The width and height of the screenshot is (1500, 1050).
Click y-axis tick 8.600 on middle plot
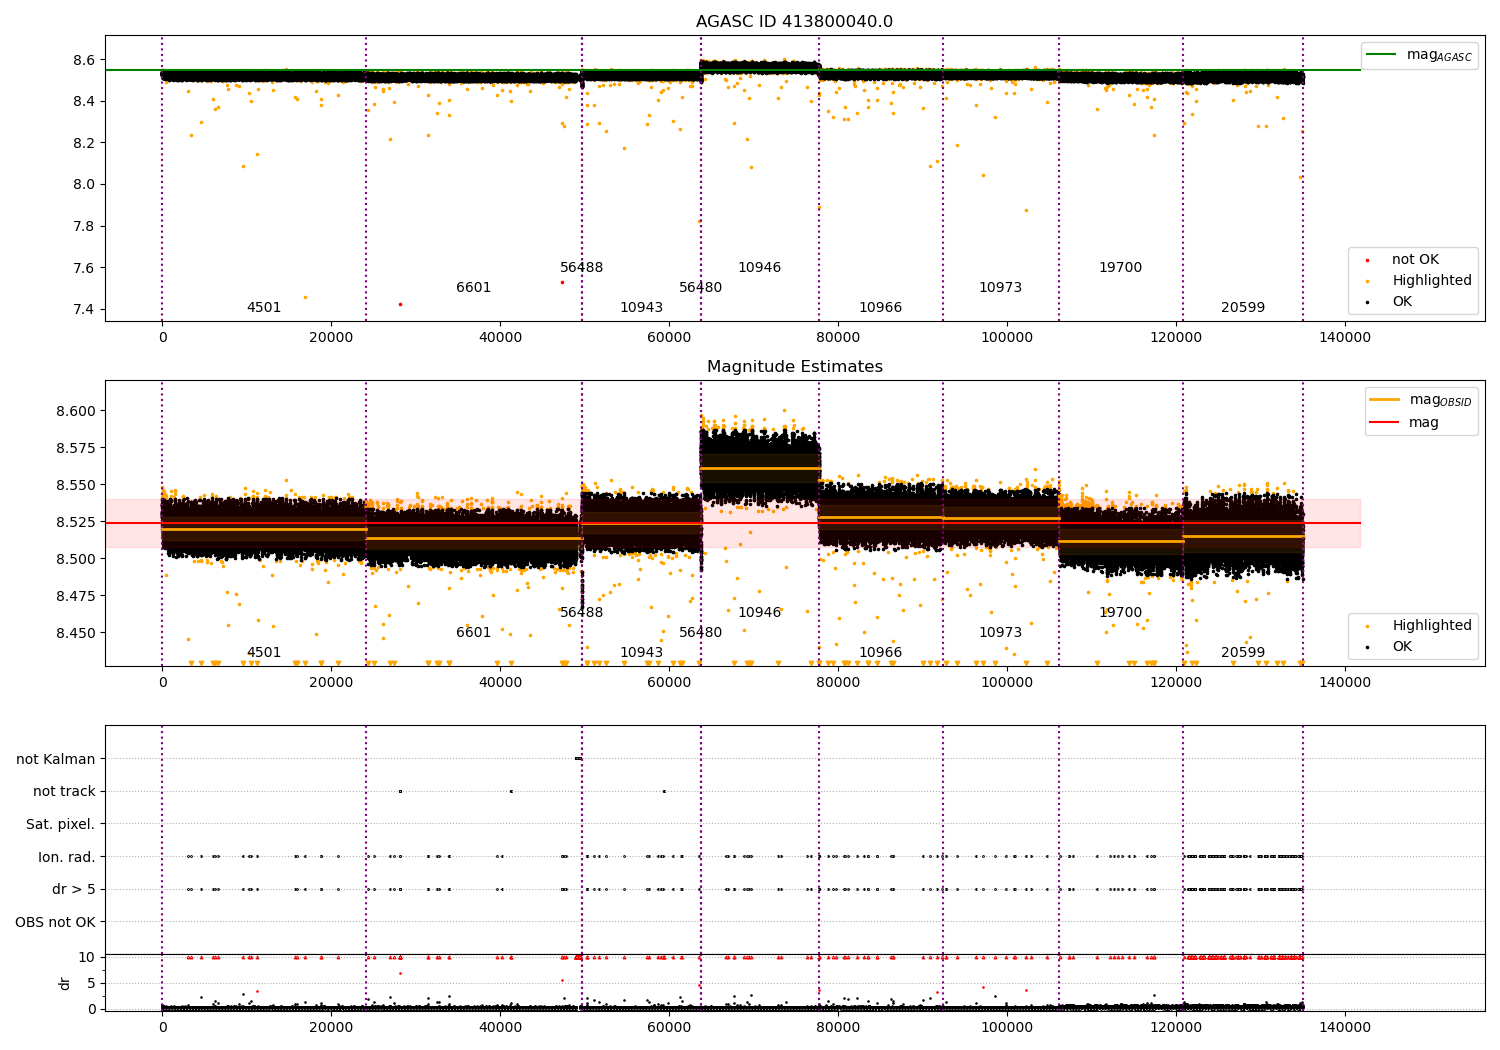pos(76,411)
